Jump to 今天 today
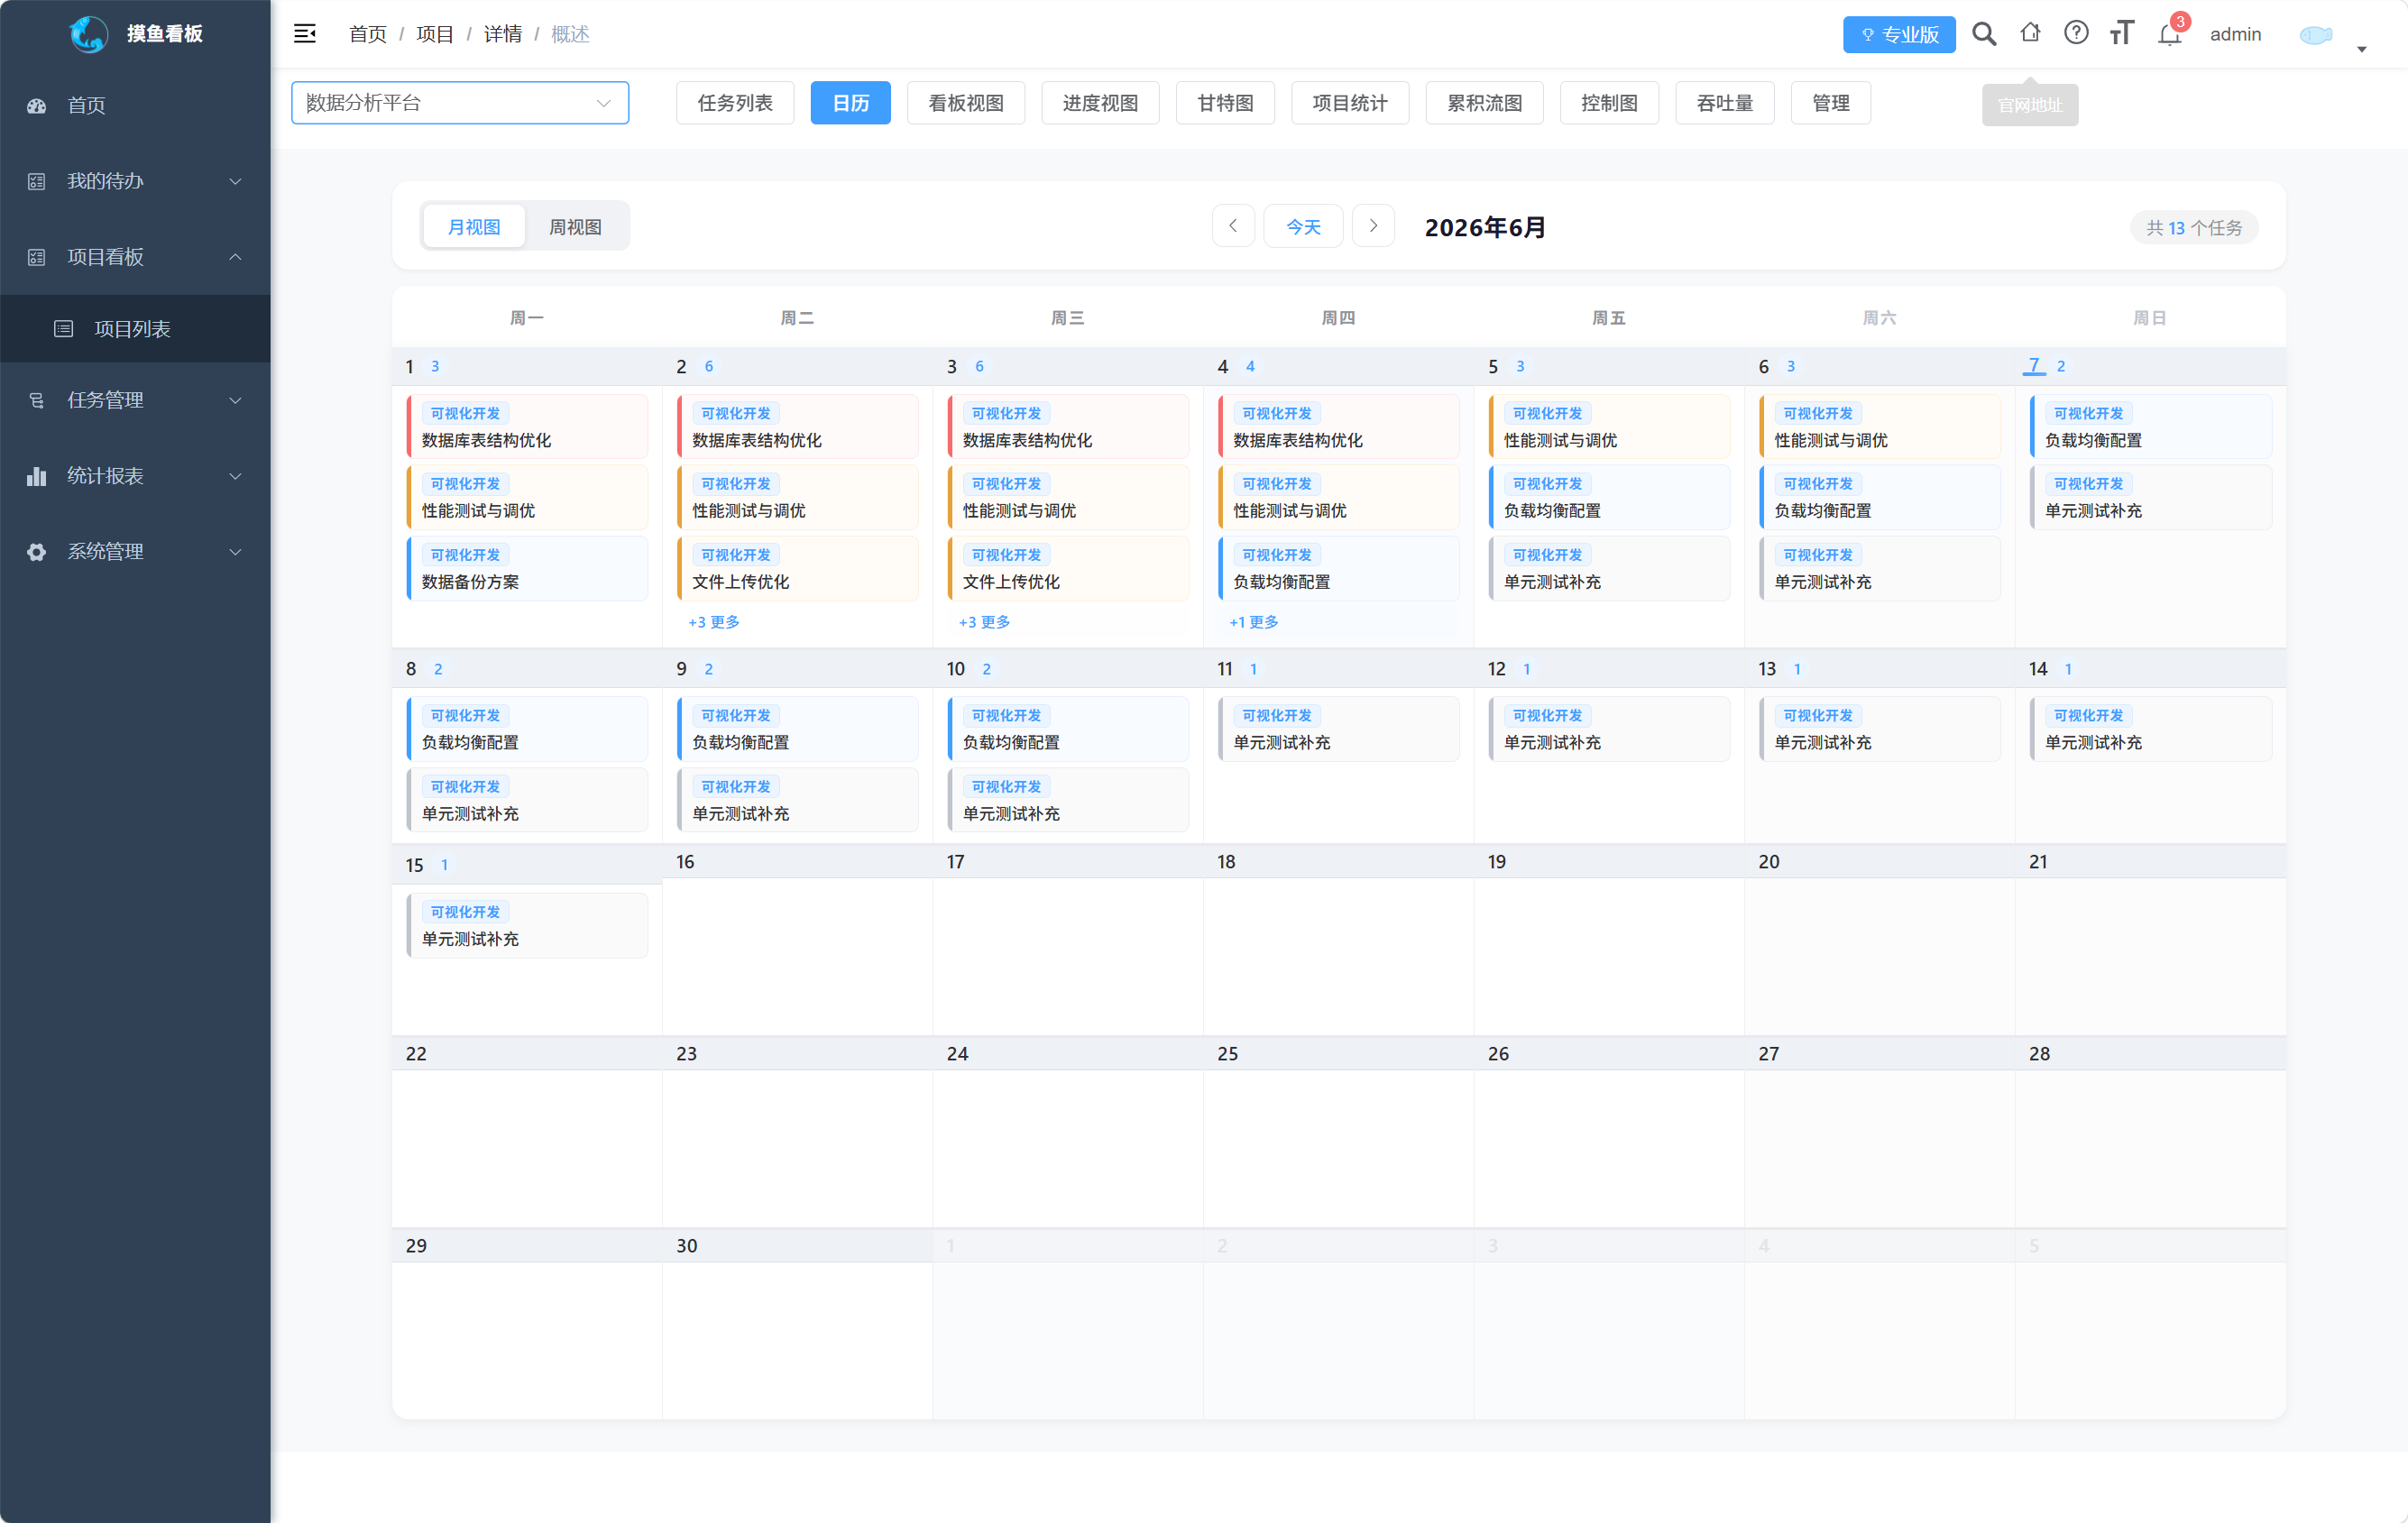The width and height of the screenshot is (2408, 1523). [x=1303, y=226]
